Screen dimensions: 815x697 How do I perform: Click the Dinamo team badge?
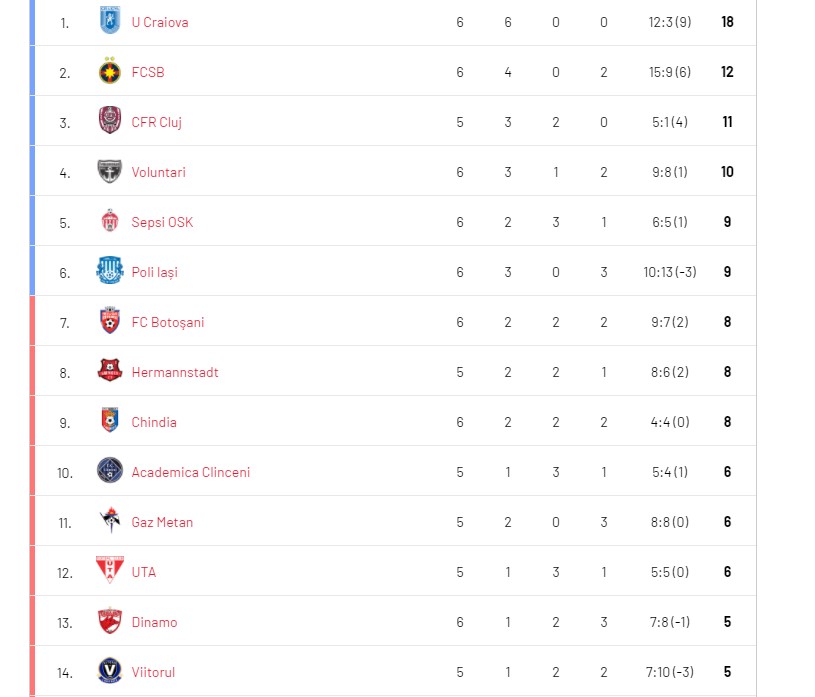click(x=109, y=622)
